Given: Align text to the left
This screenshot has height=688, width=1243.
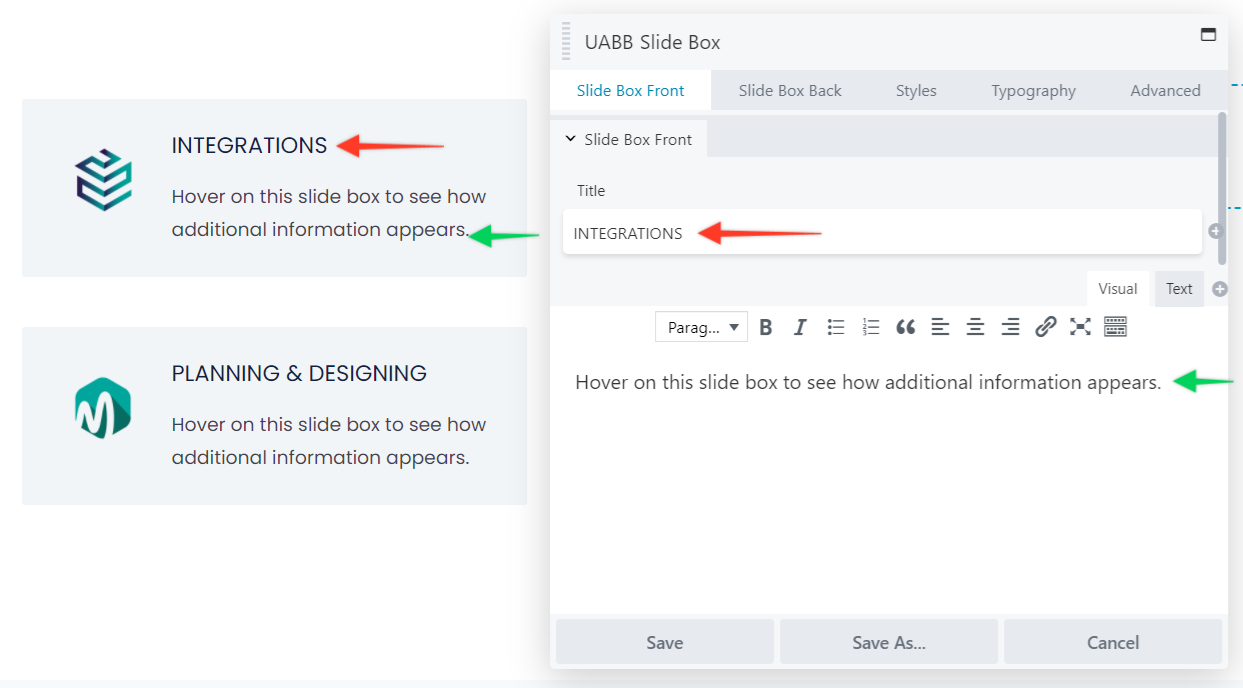Looking at the screenshot, I should (940, 327).
